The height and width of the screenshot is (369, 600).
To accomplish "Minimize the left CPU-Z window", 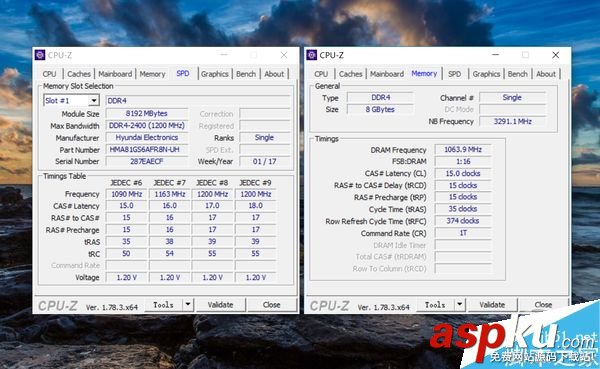I will tap(224, 55).
